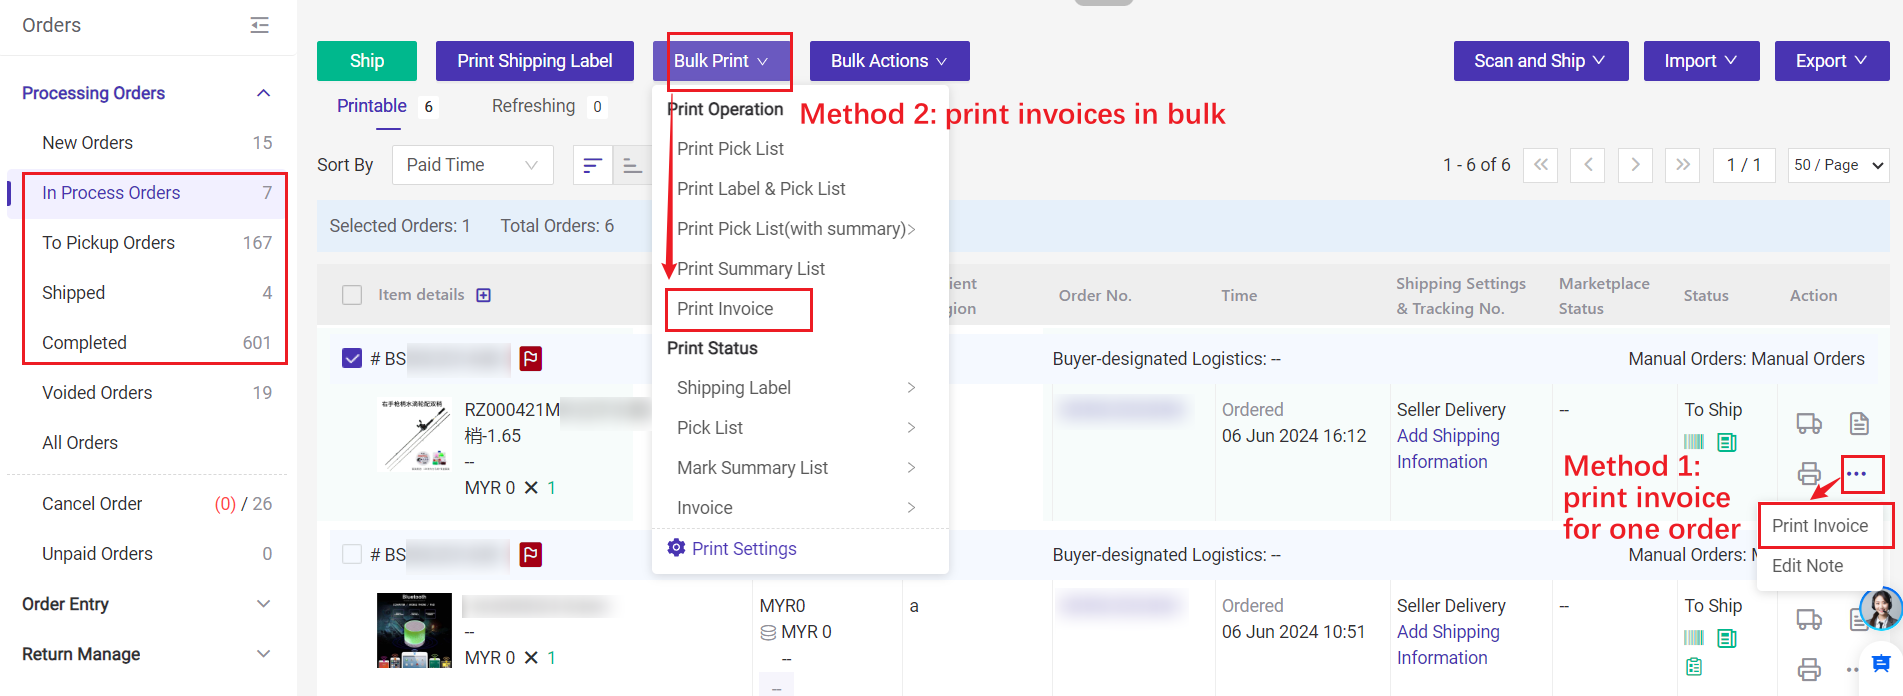The width and height of the screenshot is (1903, 696).
Task: Expand the Return Manage section
Action: point(264,654)
